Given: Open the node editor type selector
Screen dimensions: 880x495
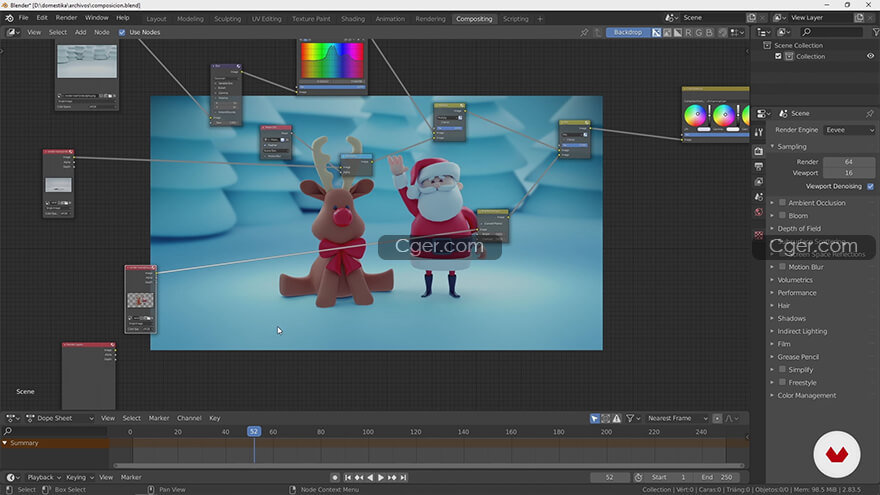Looking at the screenshot, I should pos(13,33).
